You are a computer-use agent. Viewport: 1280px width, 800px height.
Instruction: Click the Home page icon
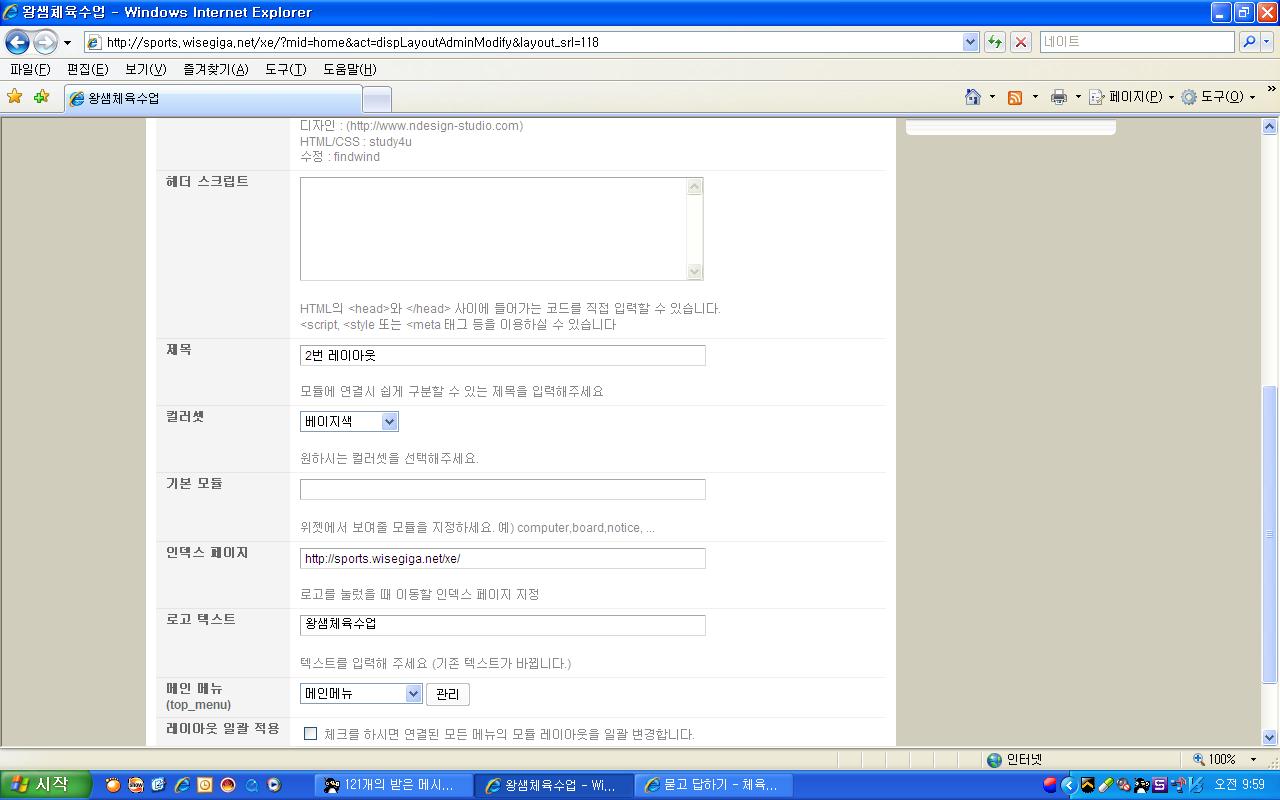point(972,97)
